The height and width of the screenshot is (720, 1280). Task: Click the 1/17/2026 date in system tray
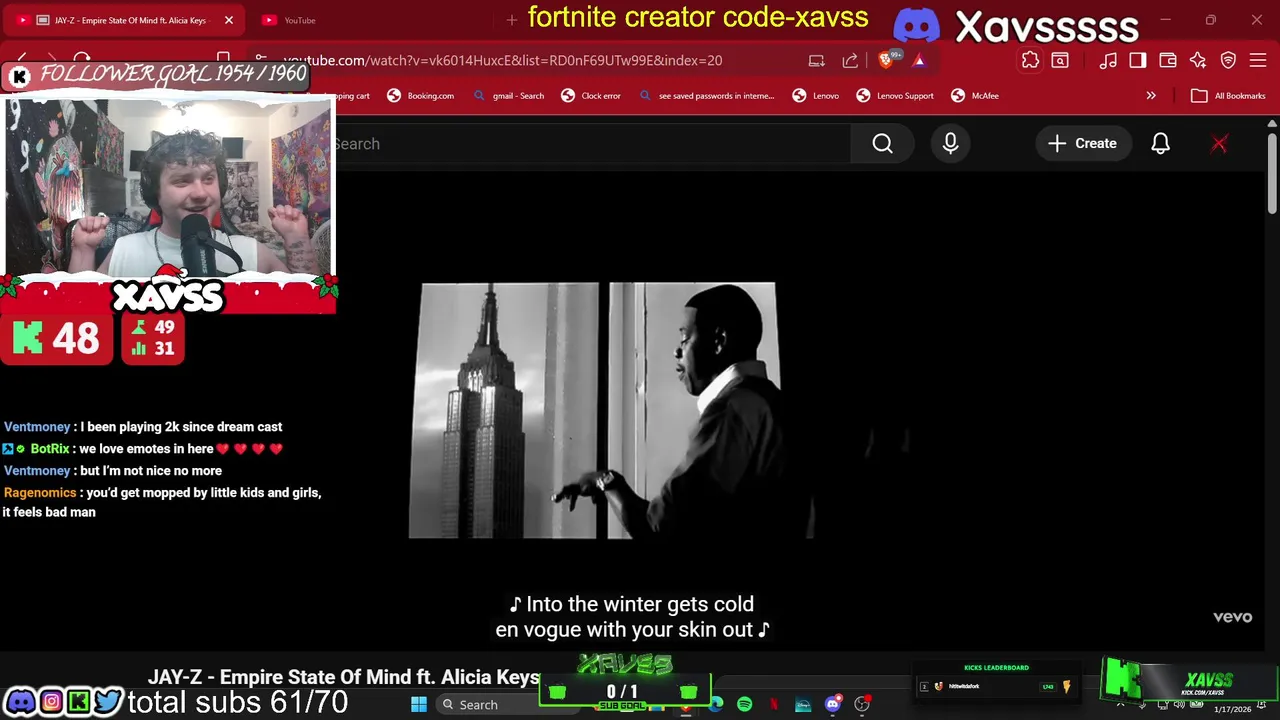coord(1232,710)
